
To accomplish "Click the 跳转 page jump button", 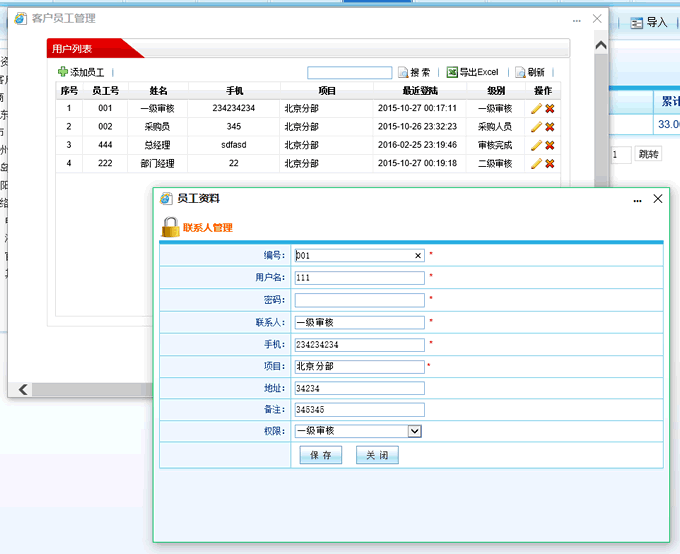I will (648, 154).
